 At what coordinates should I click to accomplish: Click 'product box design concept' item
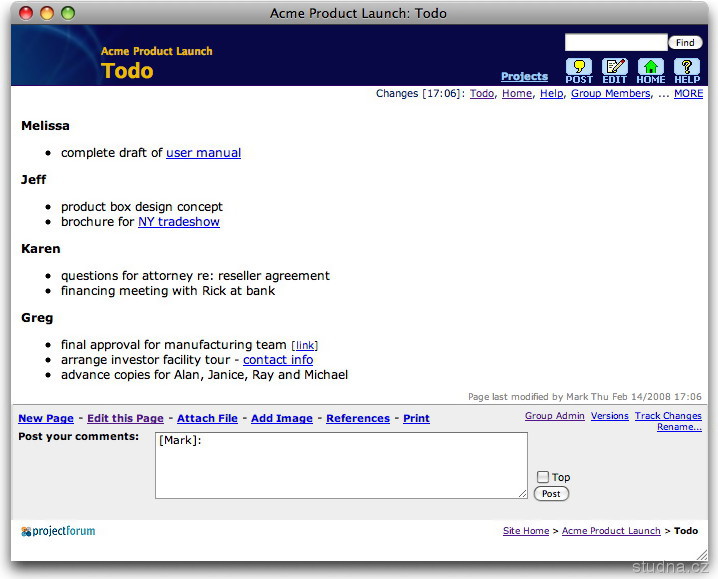(142, 207)
